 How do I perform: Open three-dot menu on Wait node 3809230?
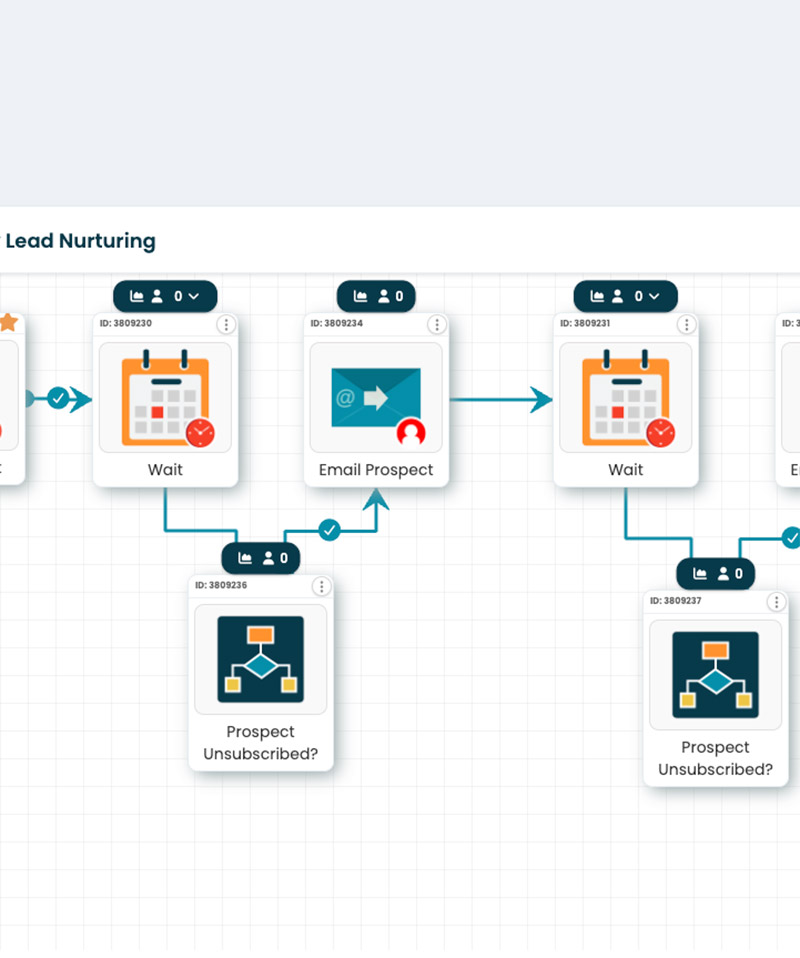click(x=226, y=324)
